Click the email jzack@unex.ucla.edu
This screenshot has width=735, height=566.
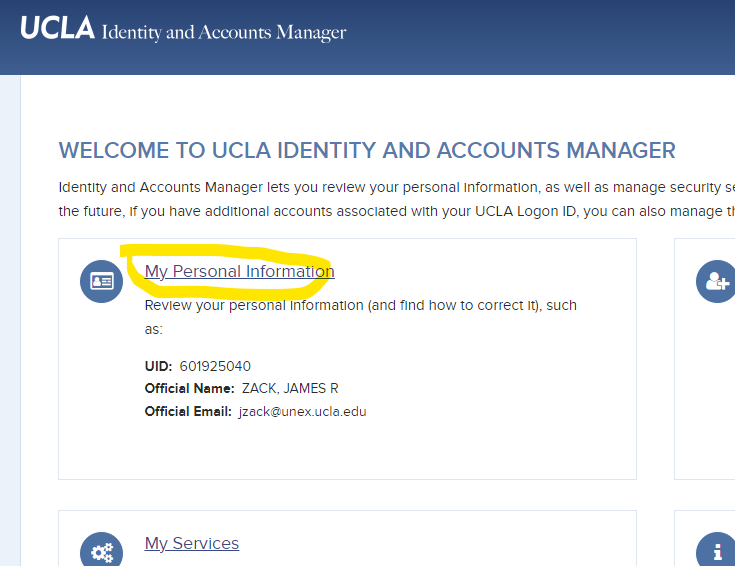[303, 412]
